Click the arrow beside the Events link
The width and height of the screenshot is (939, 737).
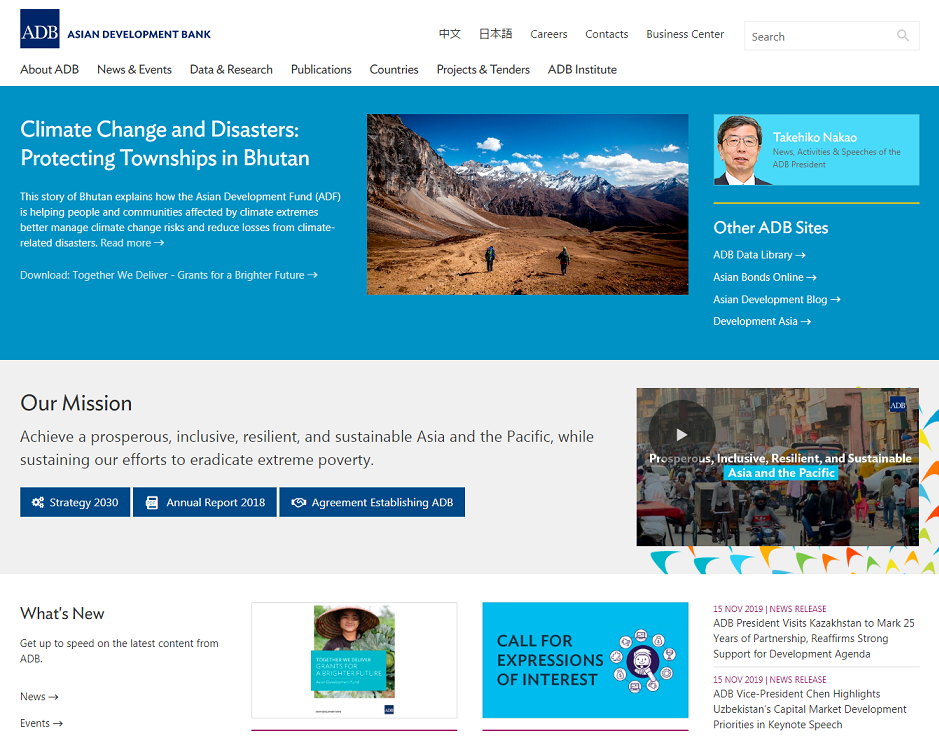[57, 723]
